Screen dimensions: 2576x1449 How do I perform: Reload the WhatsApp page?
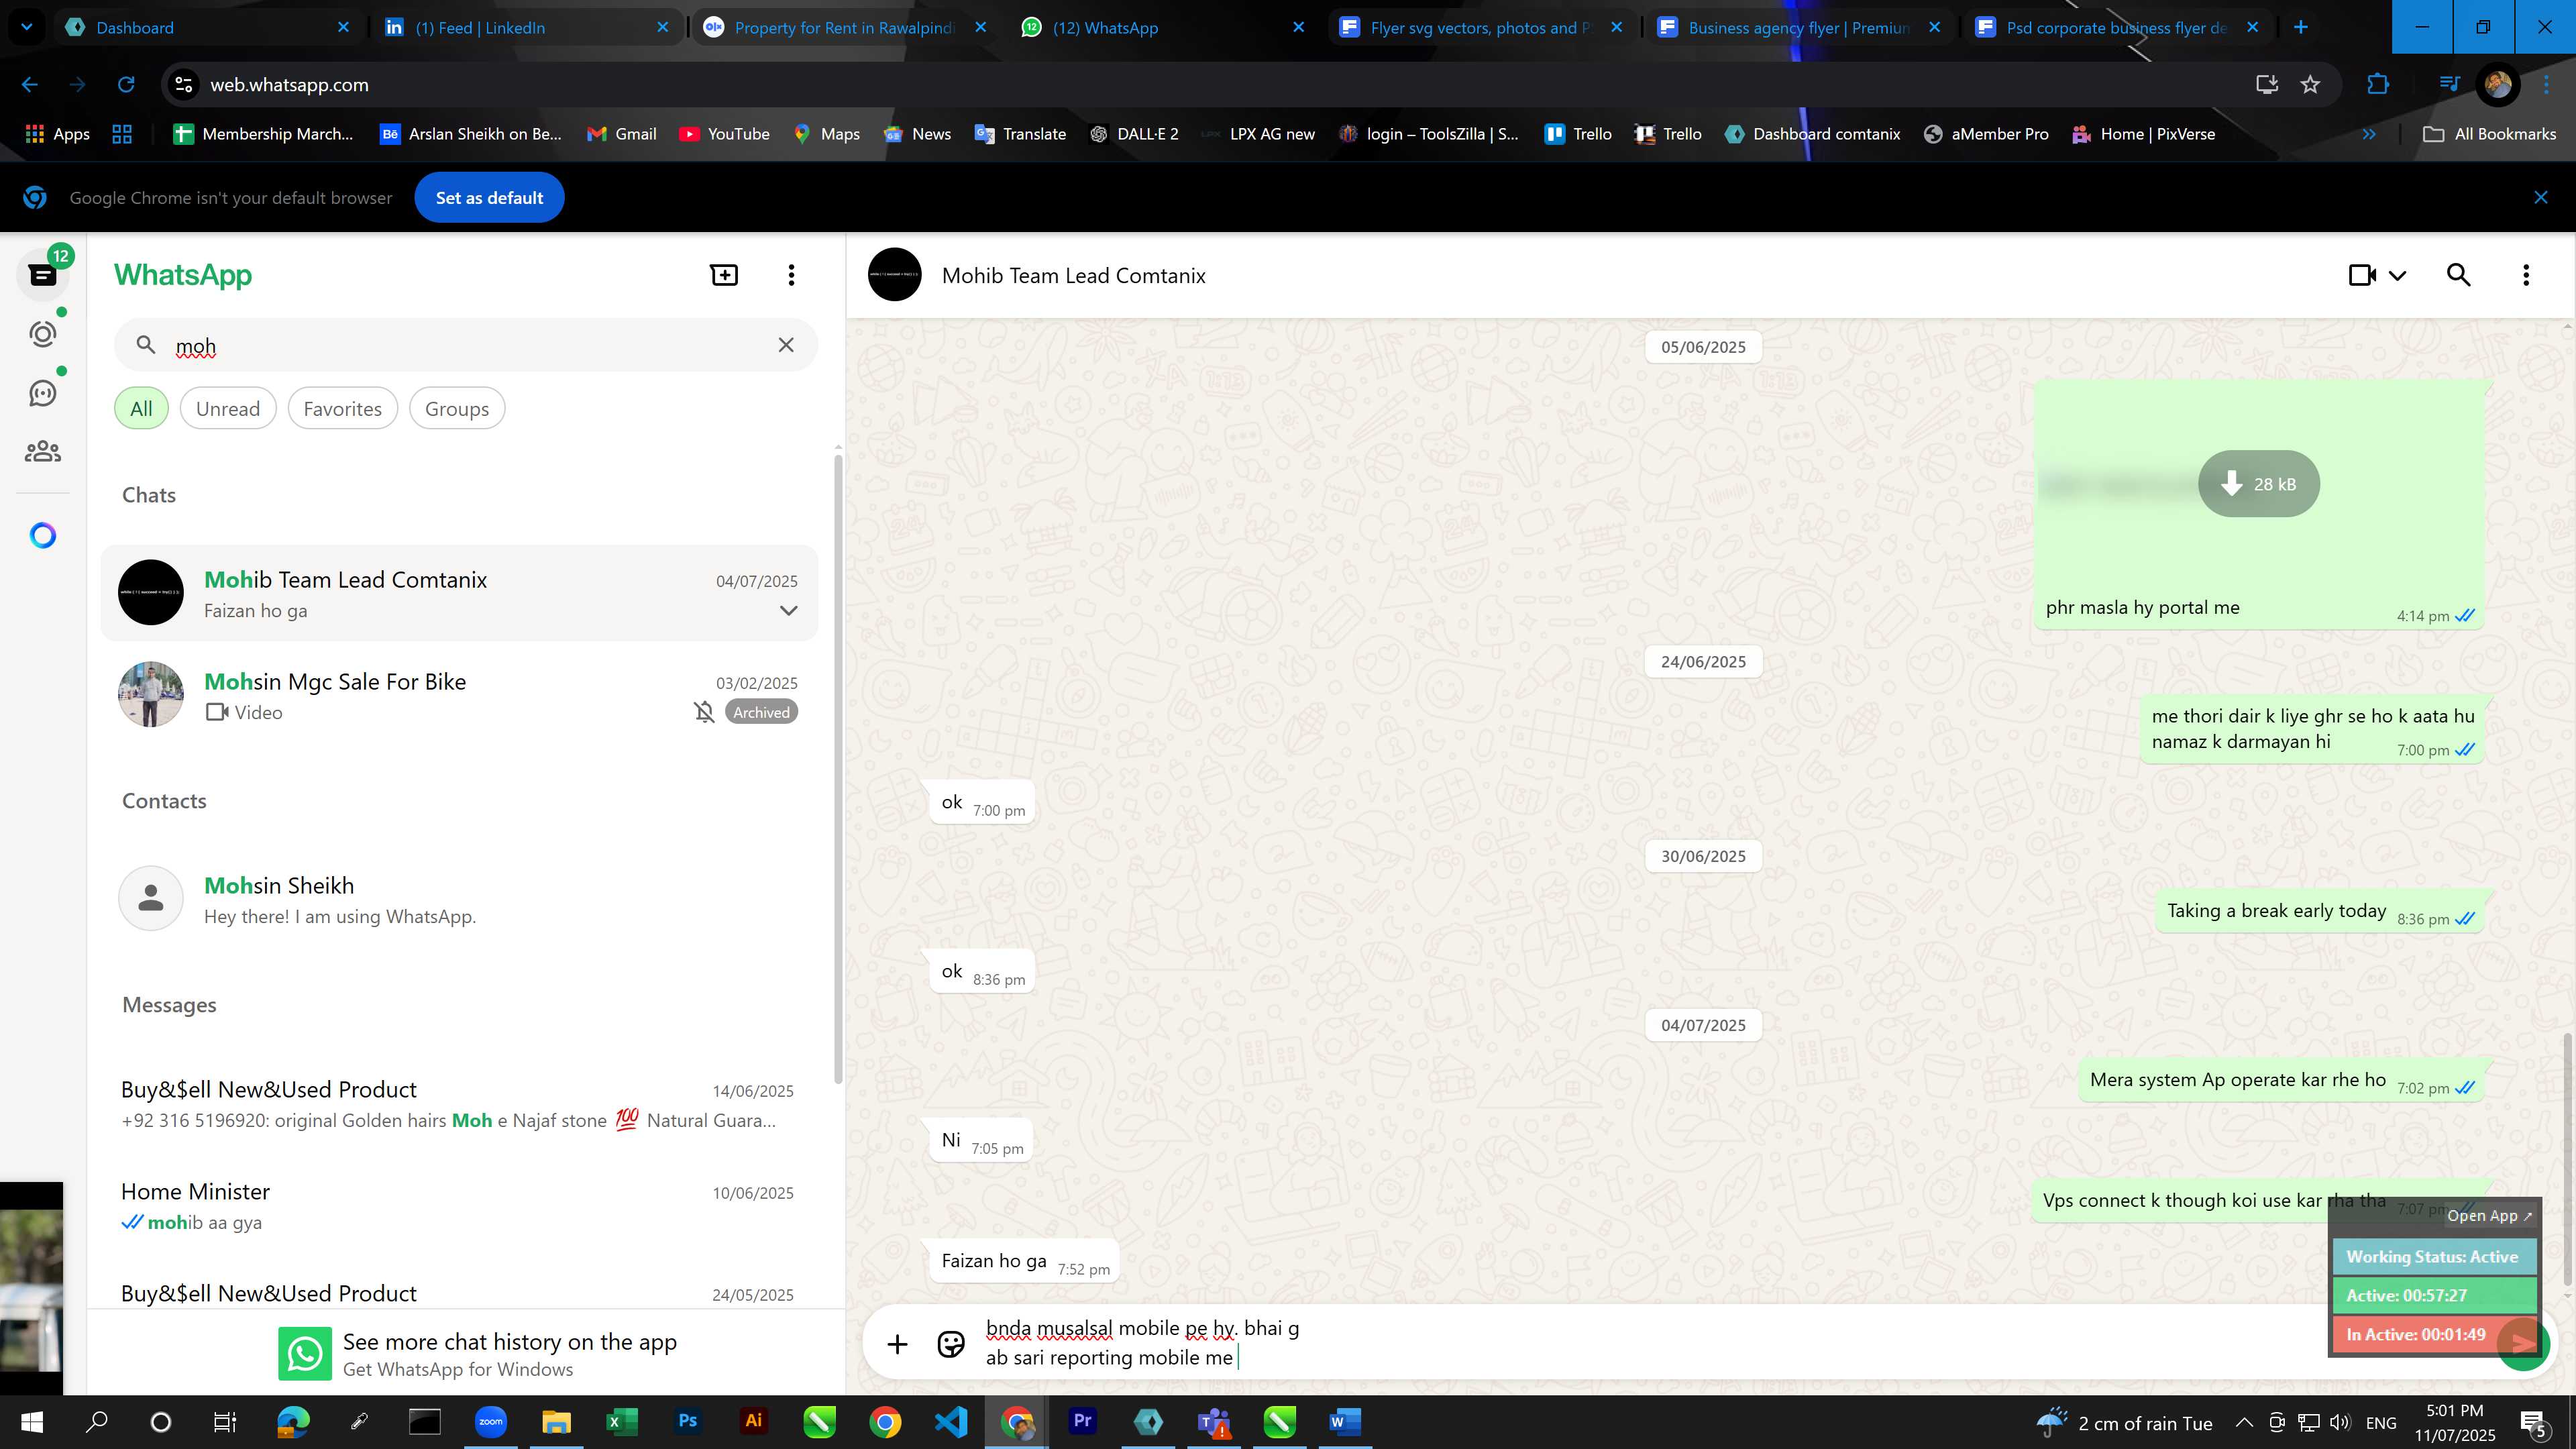coord(126,85)
